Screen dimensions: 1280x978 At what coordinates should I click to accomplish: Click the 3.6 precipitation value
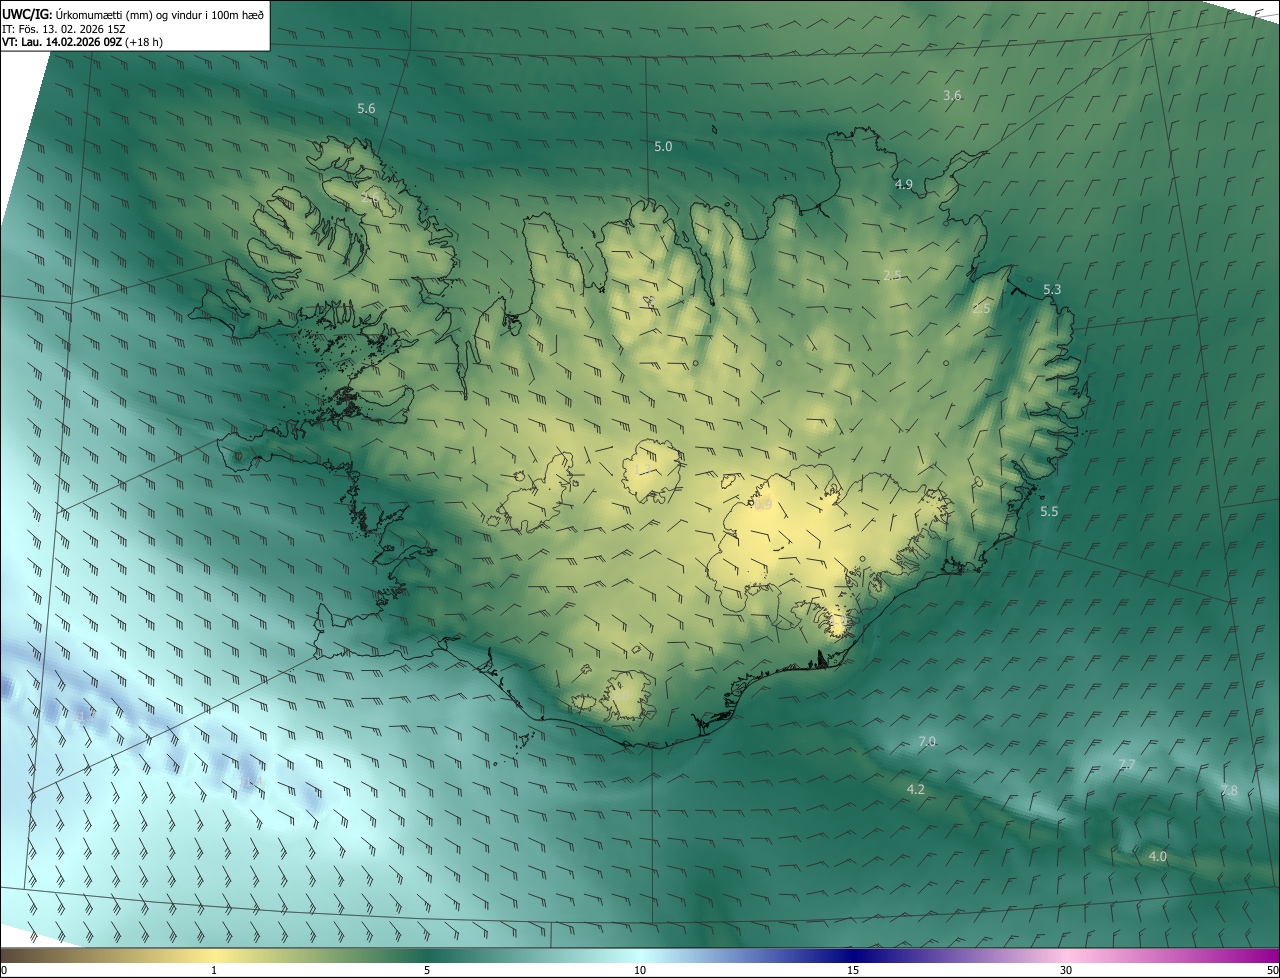coord(952,96)
